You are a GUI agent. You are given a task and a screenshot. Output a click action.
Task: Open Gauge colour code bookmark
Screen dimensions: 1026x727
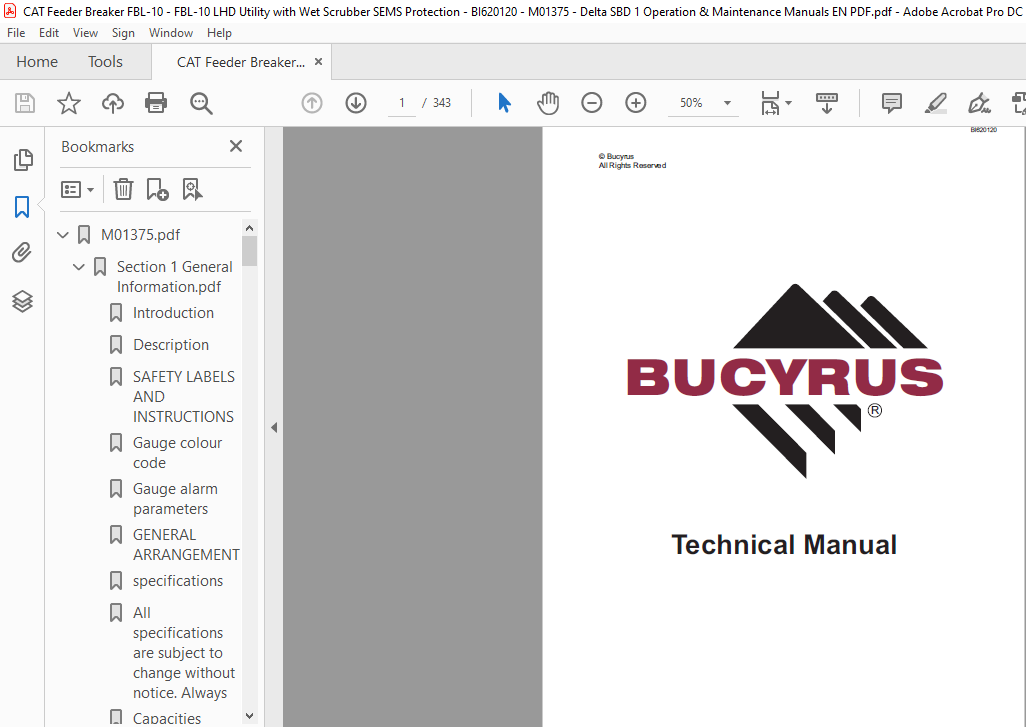coord(177,453)
